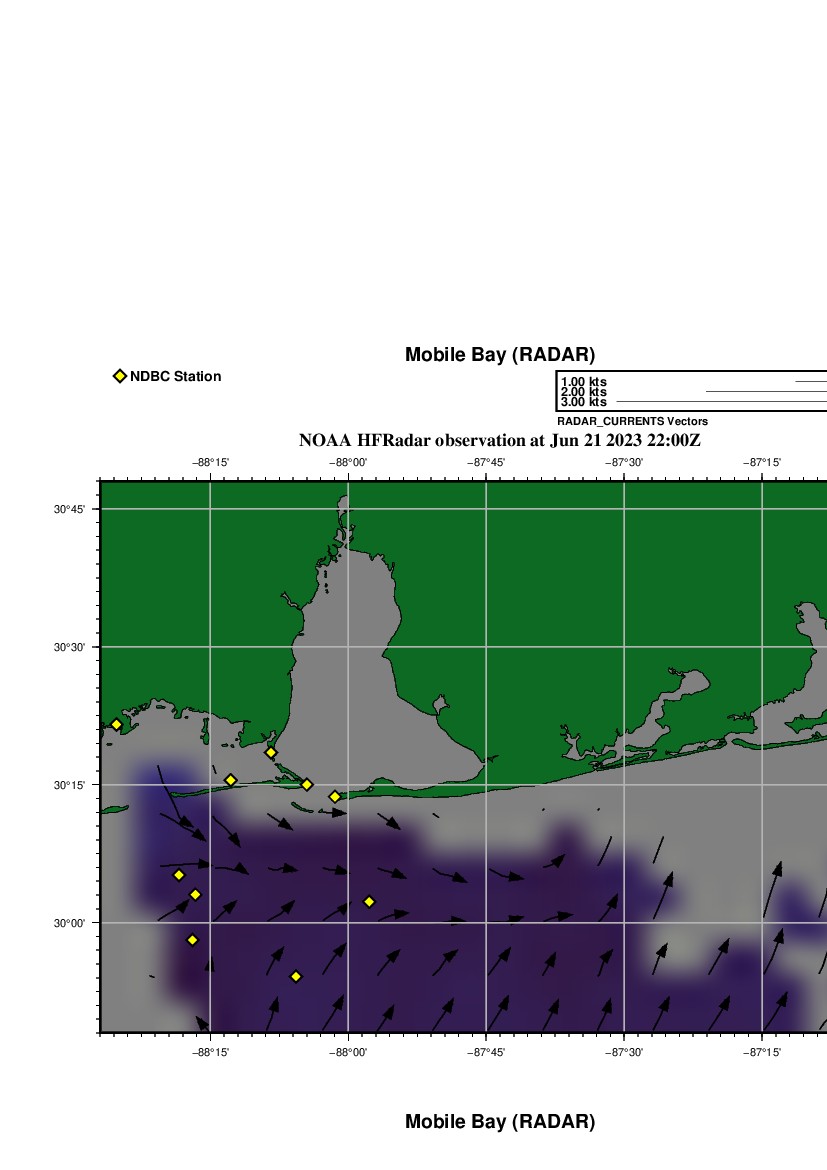The height and width of the screenshot is (1170, 827).
Task: Click the "NDBC Station" legend label
Action: [175, 377]
